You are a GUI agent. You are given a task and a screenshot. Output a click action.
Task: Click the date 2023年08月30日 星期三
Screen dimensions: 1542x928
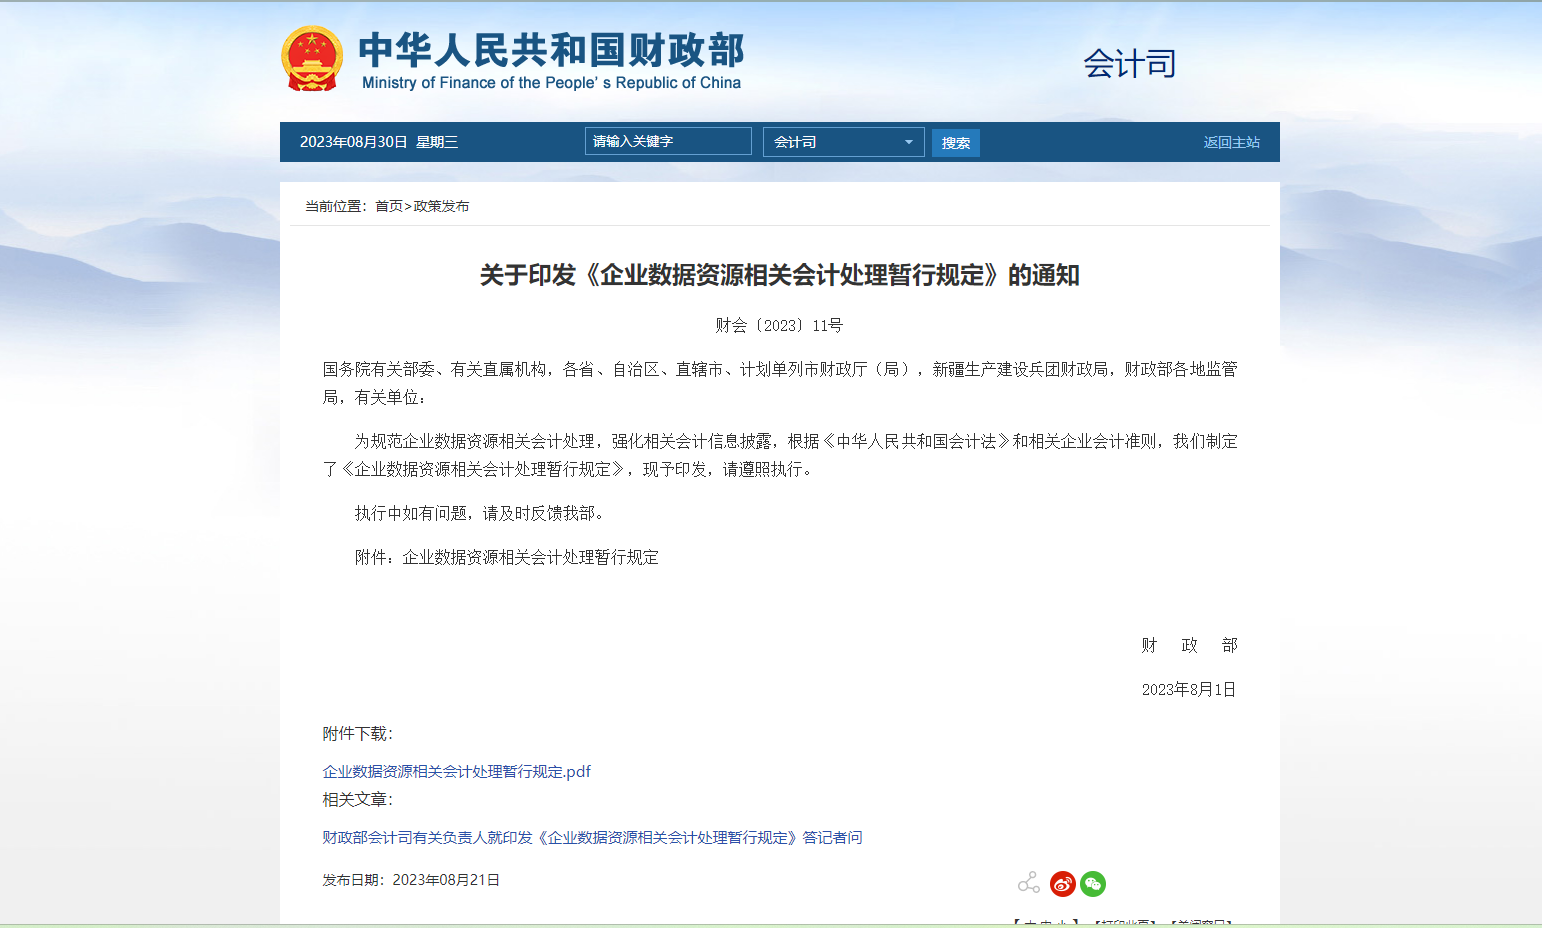pyautogui.click(x=379, y=142)
